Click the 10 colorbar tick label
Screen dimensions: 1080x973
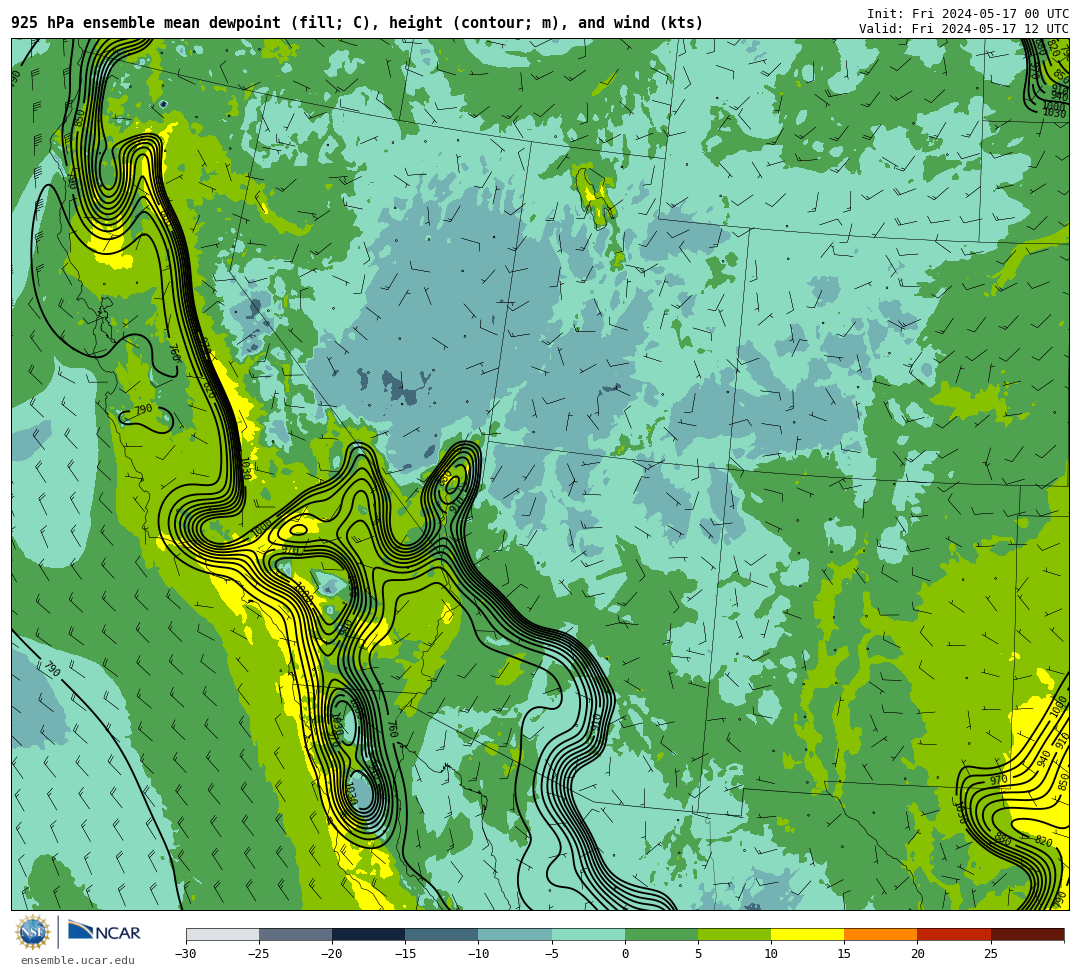pyautogui.click(x=771, y=954)
